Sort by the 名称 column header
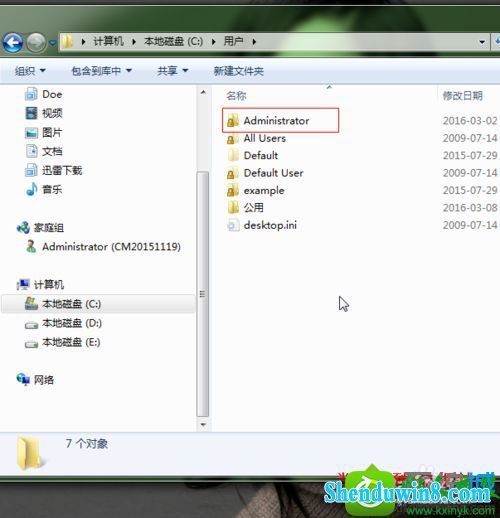Screen dimensions: 500x518 coord(236,96)
